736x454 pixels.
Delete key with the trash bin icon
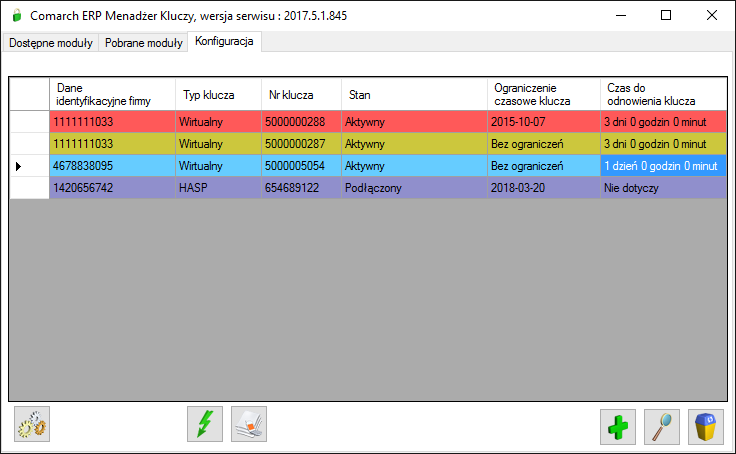pyautogui.click(x=706, y=427)
